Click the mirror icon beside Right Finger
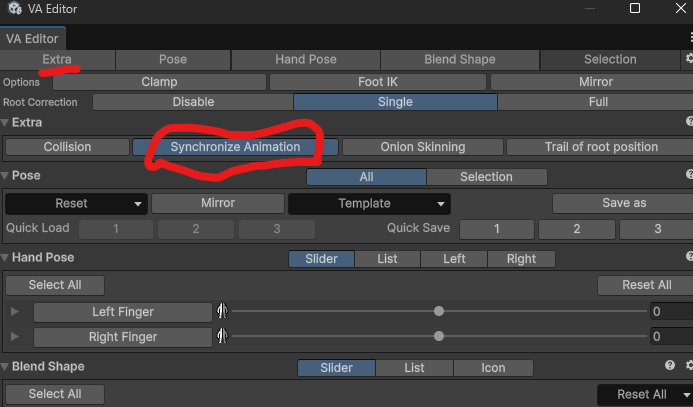 222,336
